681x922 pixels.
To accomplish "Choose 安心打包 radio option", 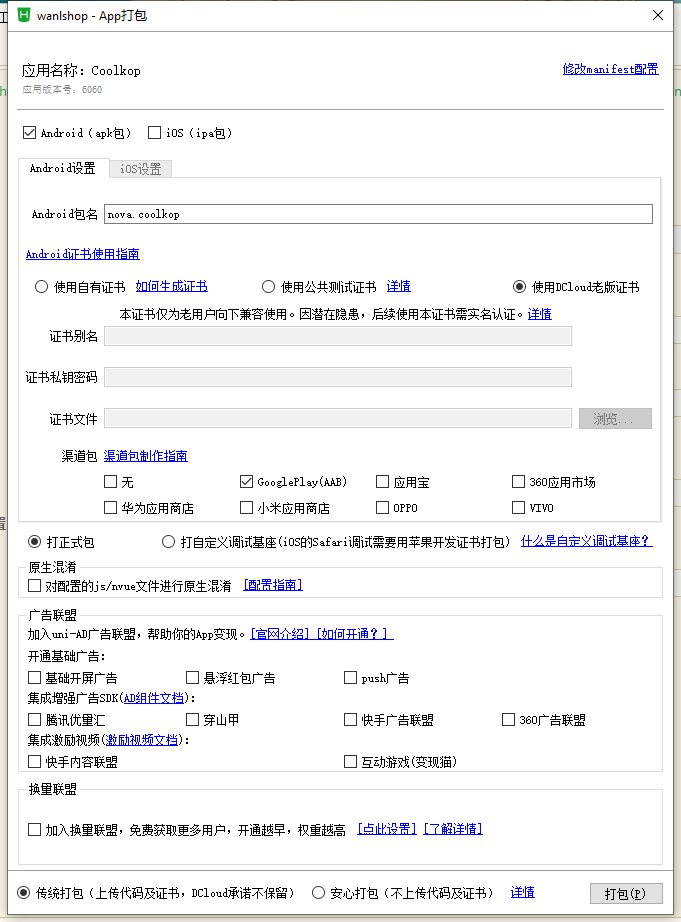I will coord(319,893).
